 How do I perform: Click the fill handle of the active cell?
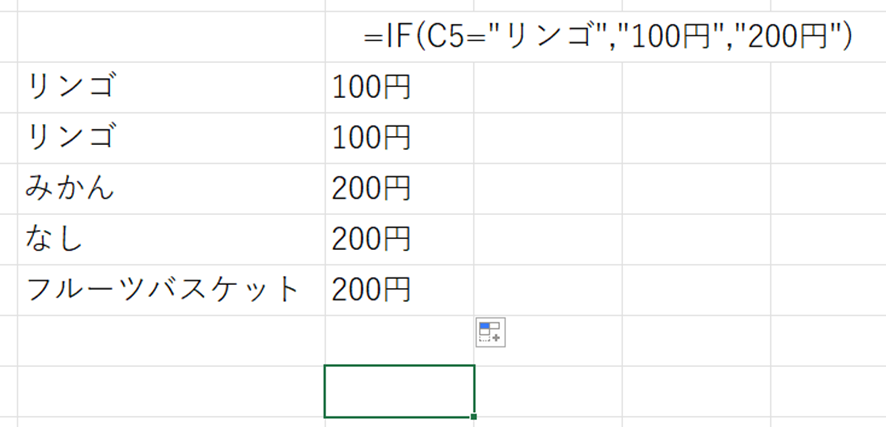tap(473, 416)
